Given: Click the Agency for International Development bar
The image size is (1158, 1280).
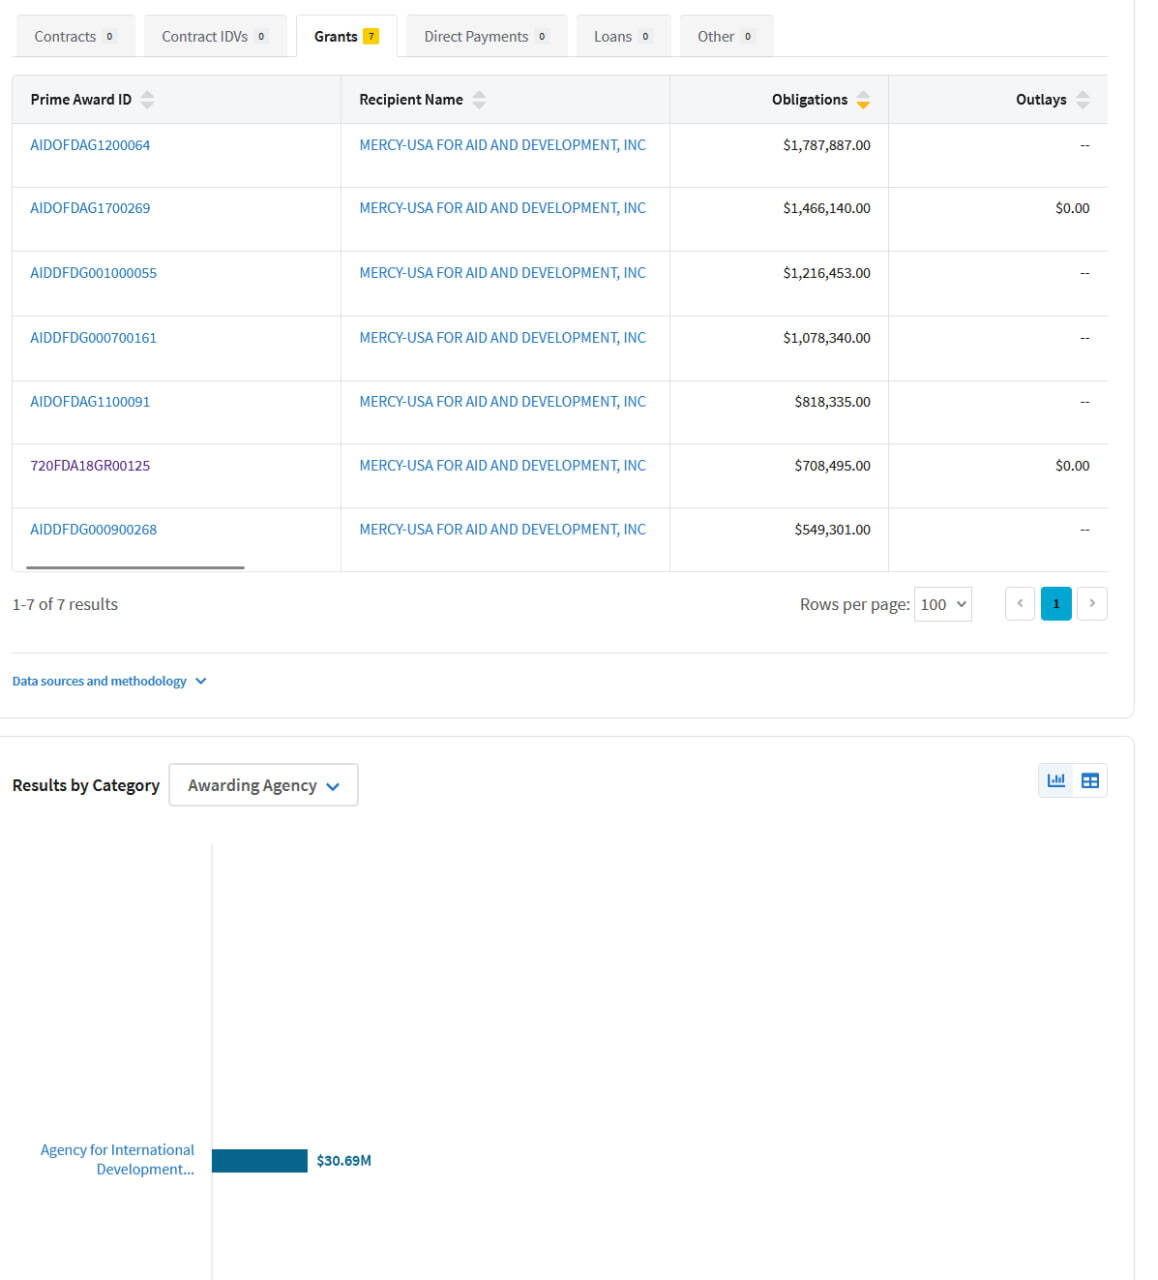Looking at the screenshot, I should (260, 1160).
